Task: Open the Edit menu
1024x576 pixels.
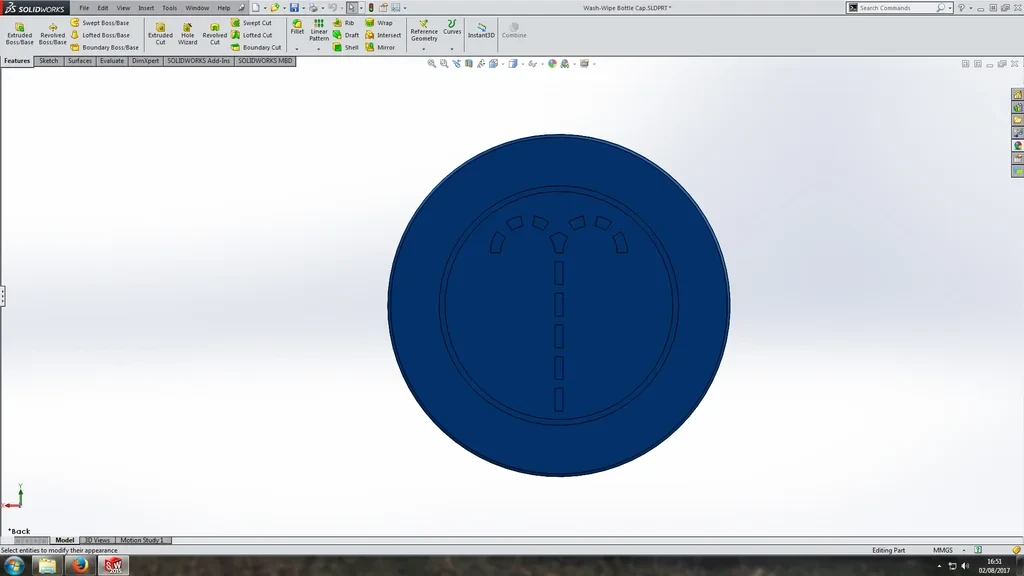Action: pos(103,8)
